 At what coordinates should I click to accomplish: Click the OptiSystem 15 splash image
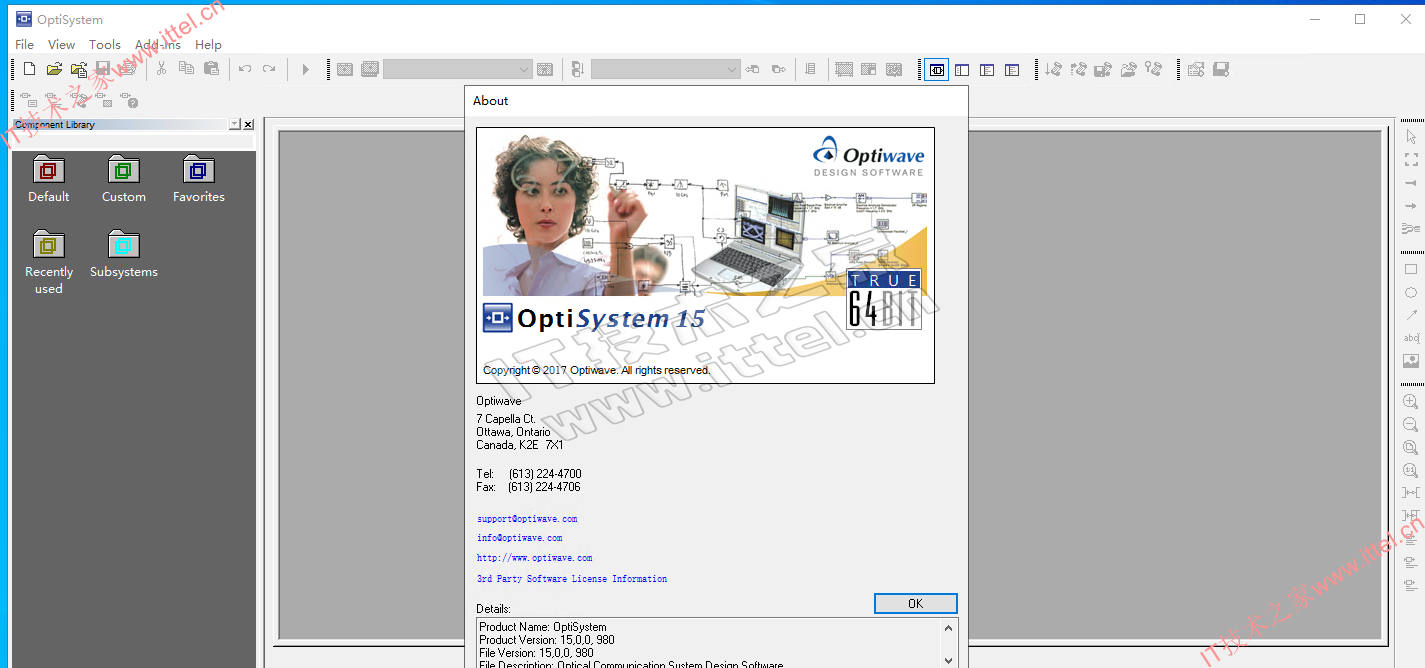[x=705, y=255]
